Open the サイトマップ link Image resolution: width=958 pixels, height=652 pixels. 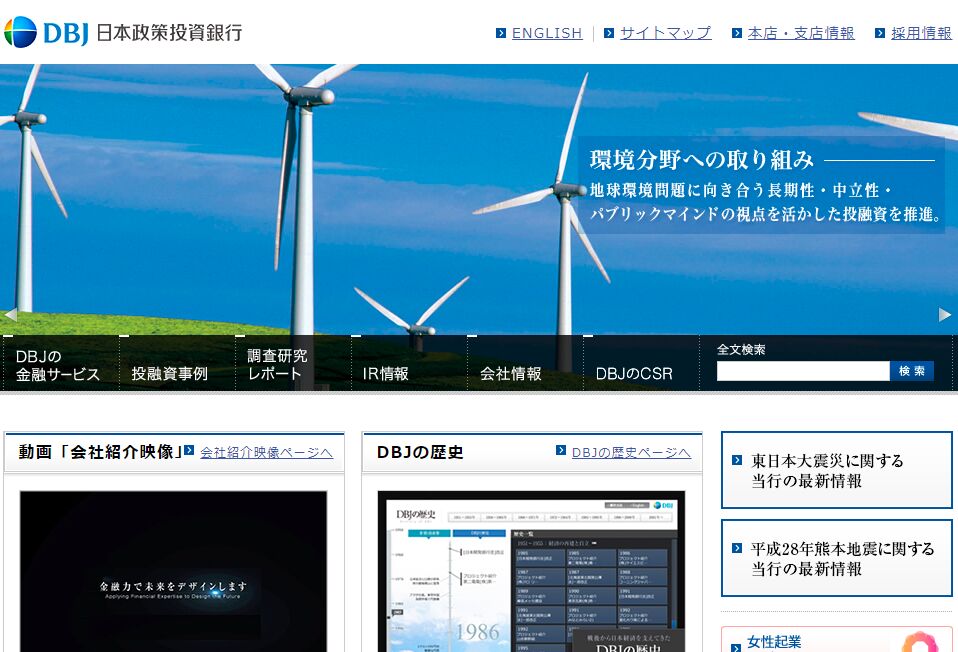[666, 33]
